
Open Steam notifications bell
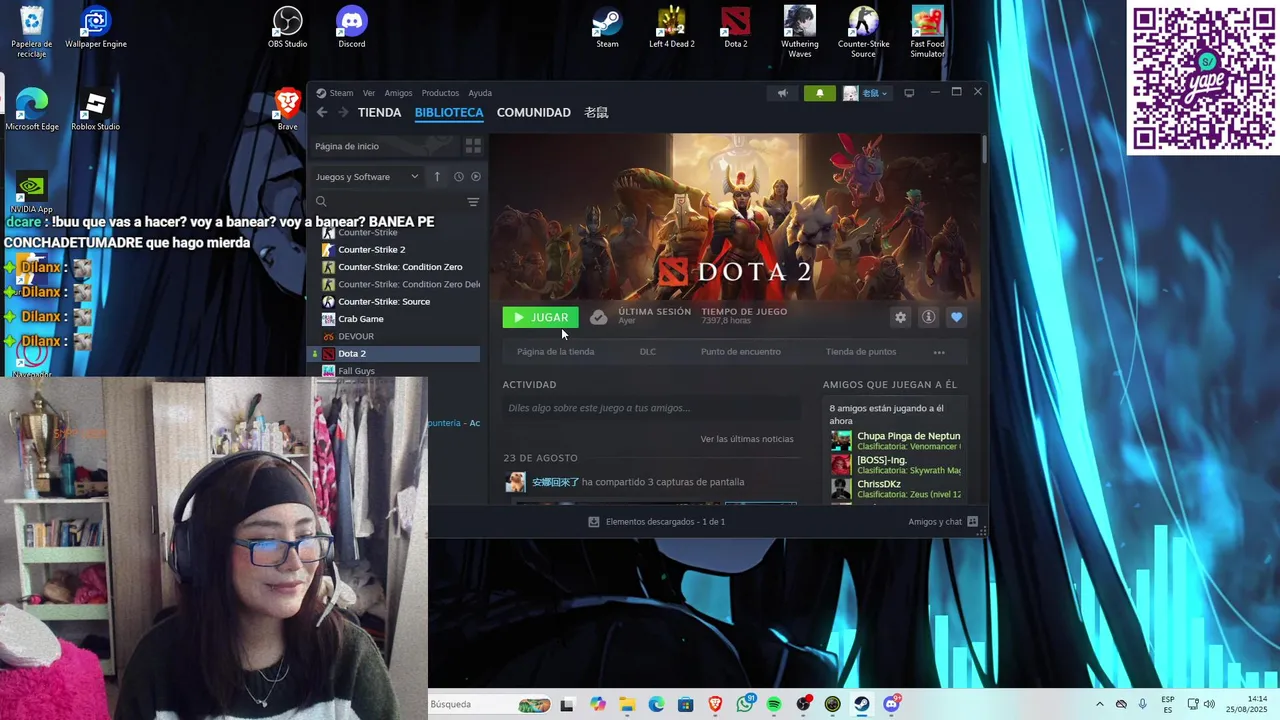[x=820, y=93]
